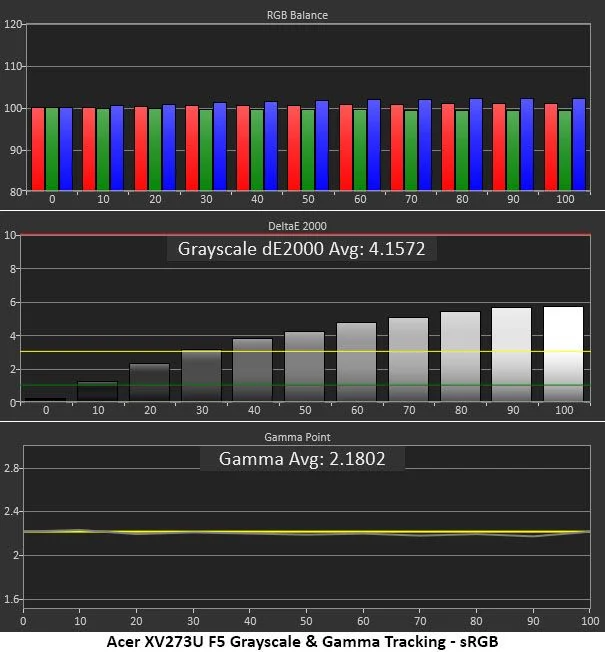
Task: Click the DeltaE bar at 10
Action: [x=98, y=391]
